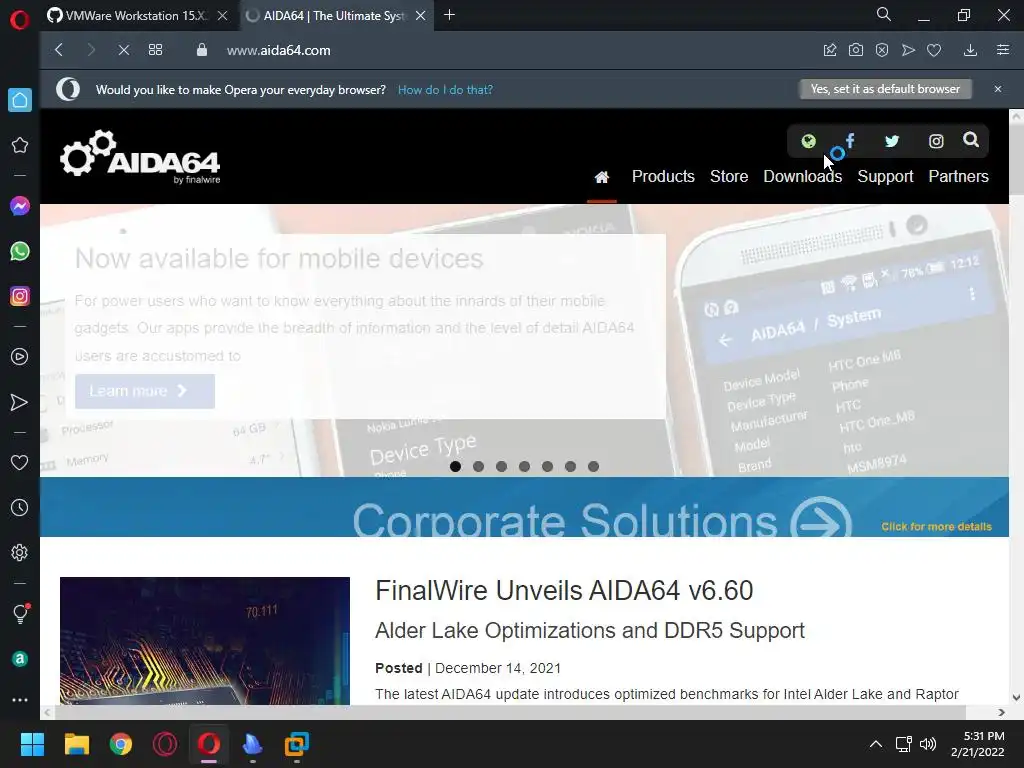The image size is (1024, 768).
Task: Open Speed Dial start page grid
Action: [155, 50]
